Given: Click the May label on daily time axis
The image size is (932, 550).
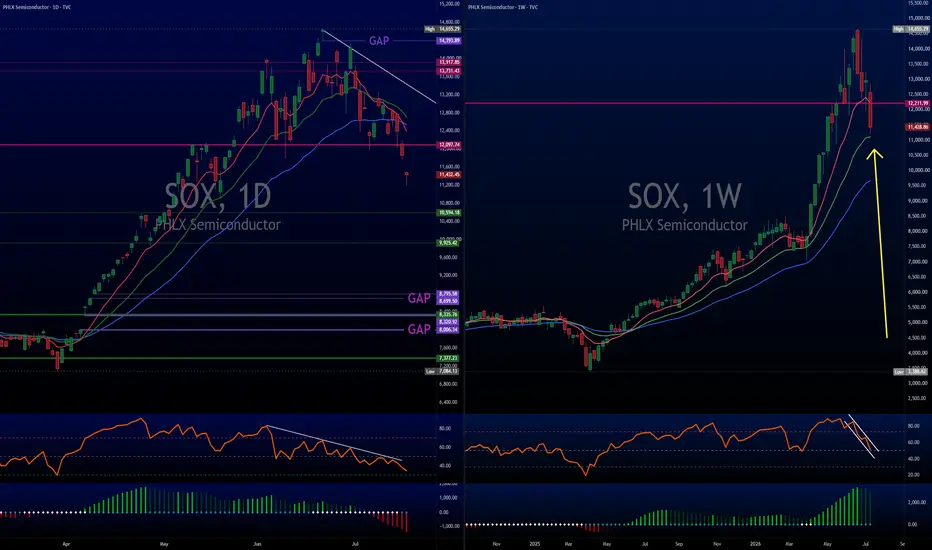Looking at the screenshot, I should (x=164, y=543).
